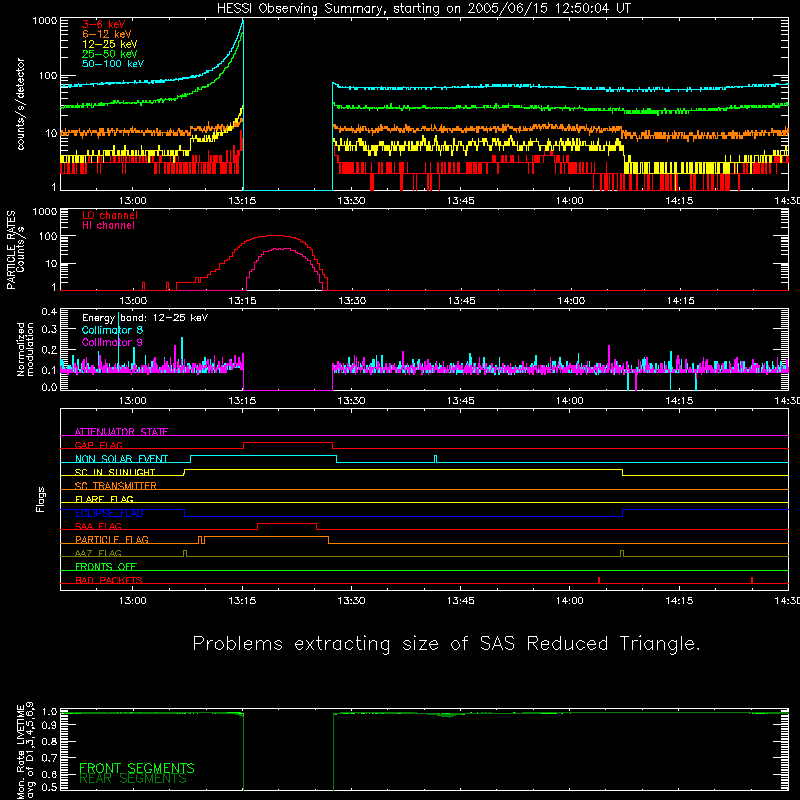This screenshot has width=800, height=800.
Task: Click the PARTICLE_FLAG label
Action: (x=112, y=539)
